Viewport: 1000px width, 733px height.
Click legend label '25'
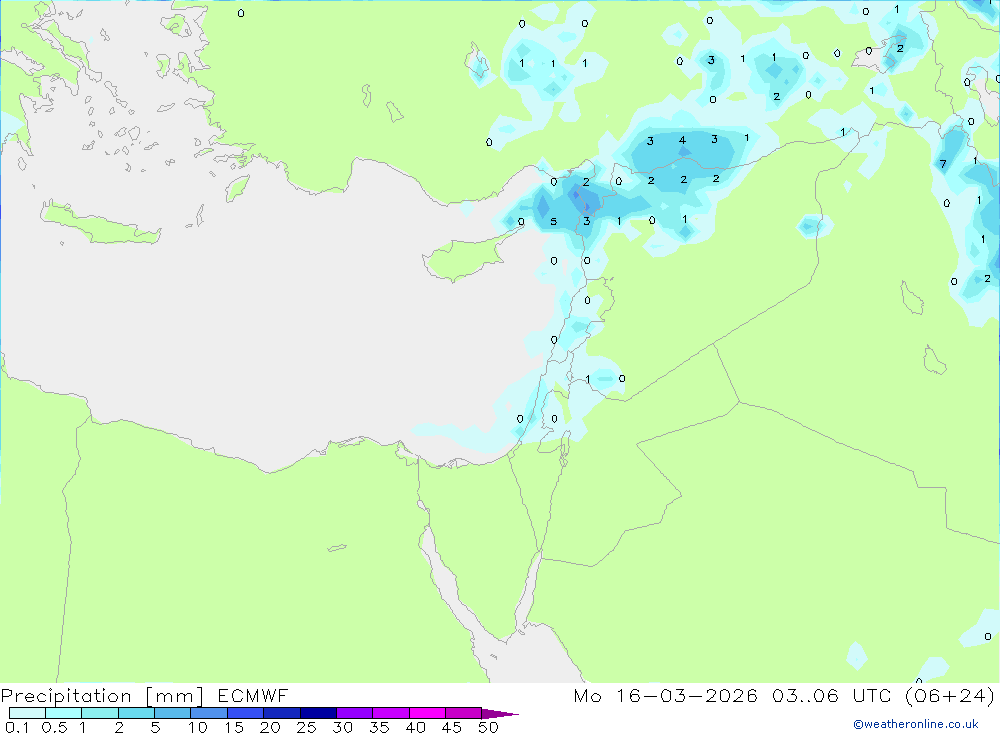307,727
